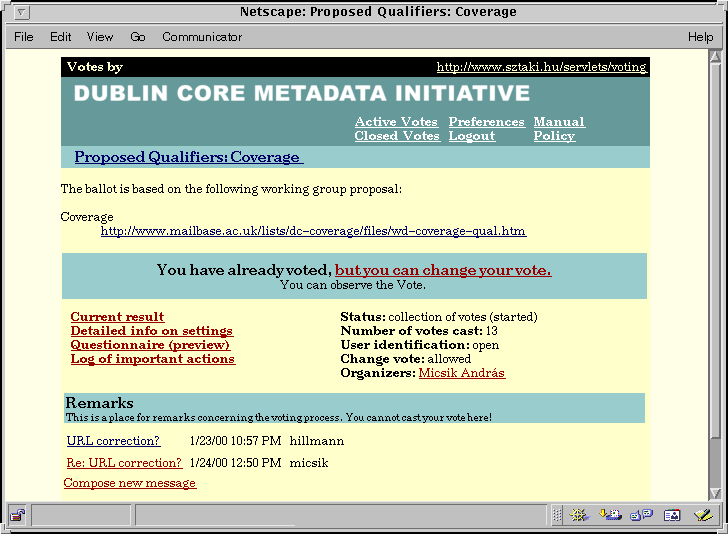Follow the sztaki.hu servlets voting link
Image resolution: width=728 pixels, height=534 pixels.
click(x=541, y=67)
